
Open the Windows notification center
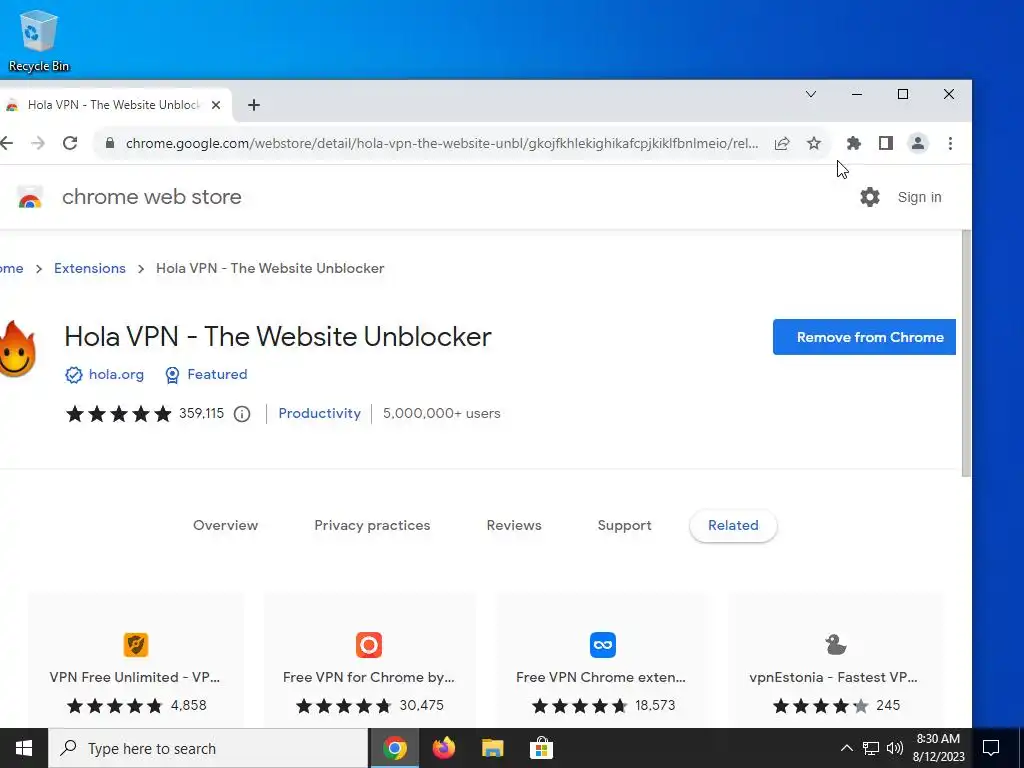(991, 748)
